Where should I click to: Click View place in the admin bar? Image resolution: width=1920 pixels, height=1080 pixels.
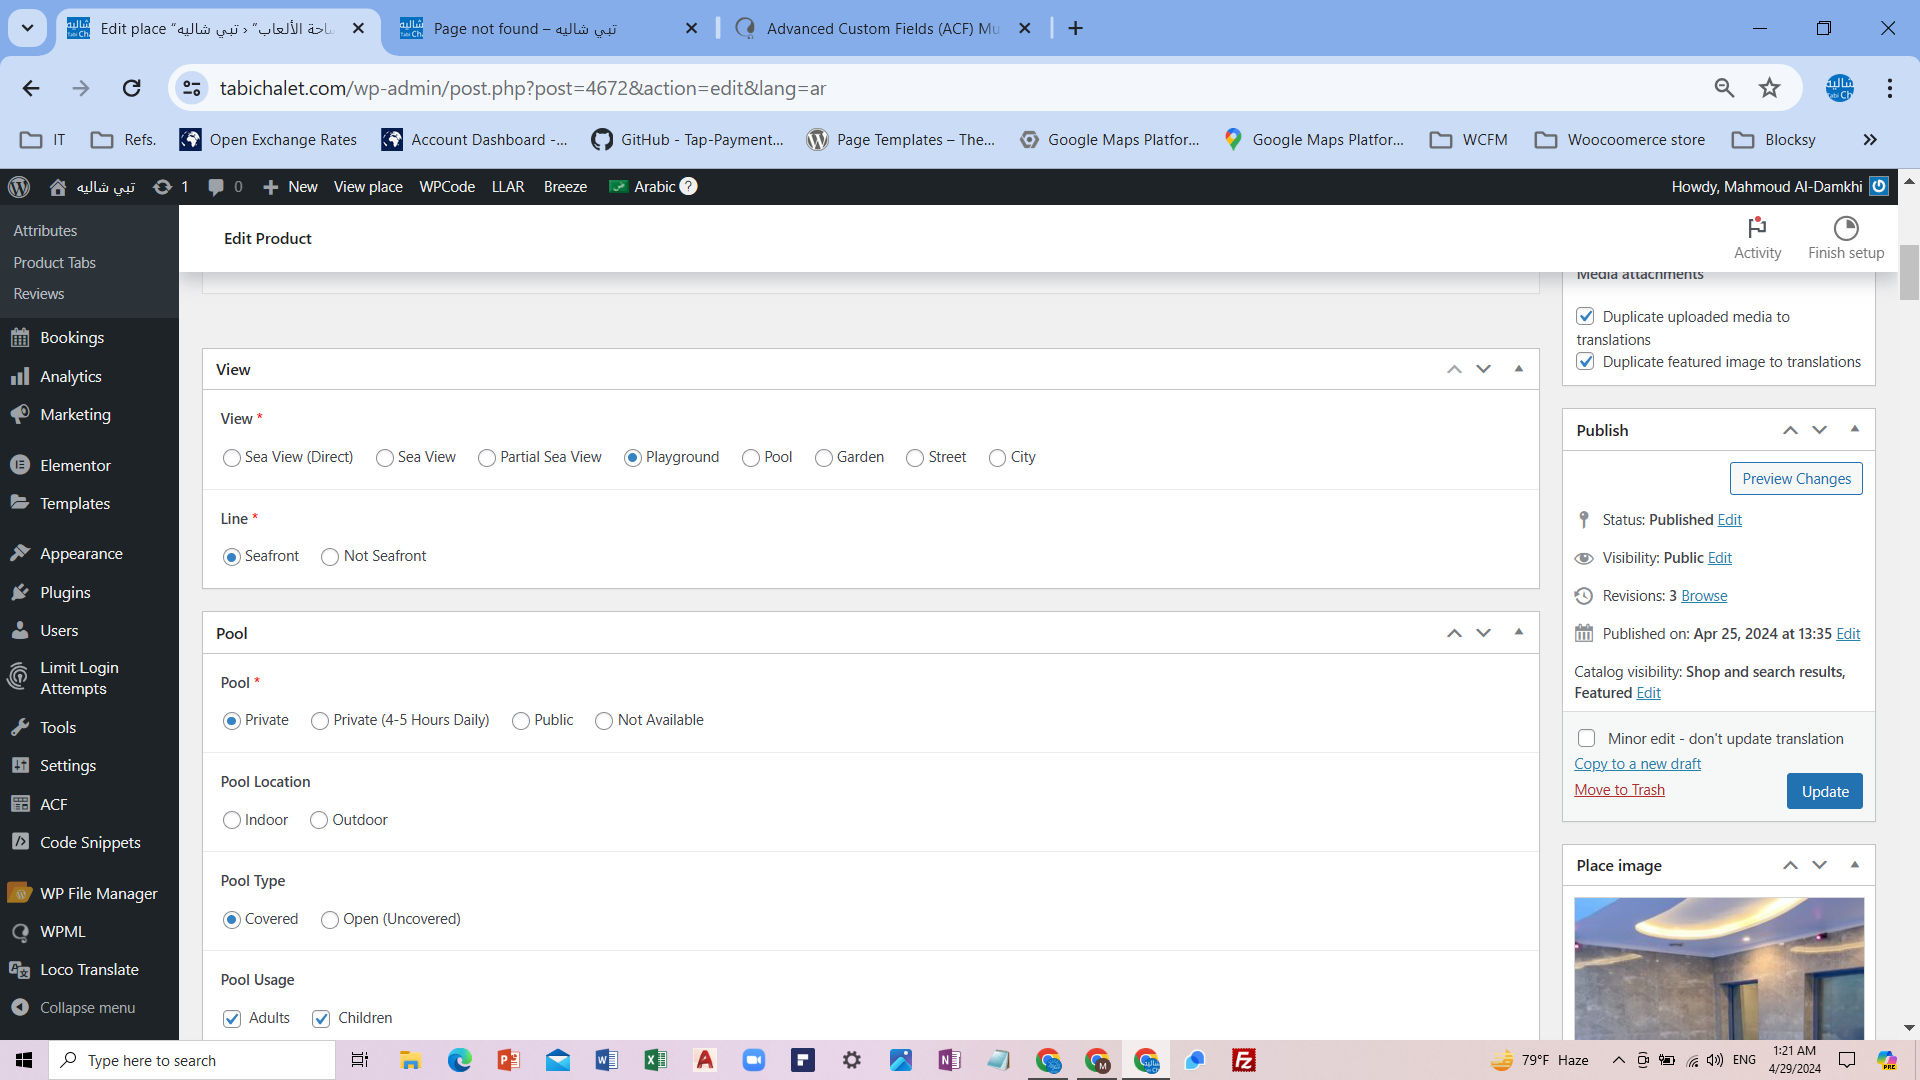368,187
